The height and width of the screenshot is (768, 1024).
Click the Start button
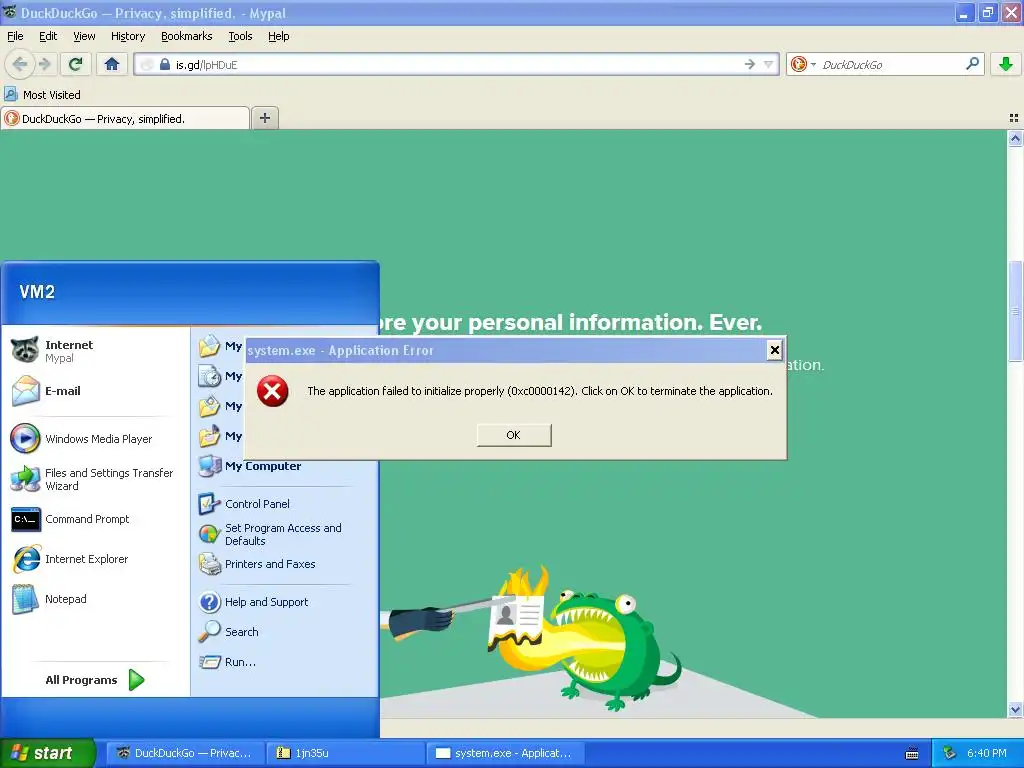[47, 753]
